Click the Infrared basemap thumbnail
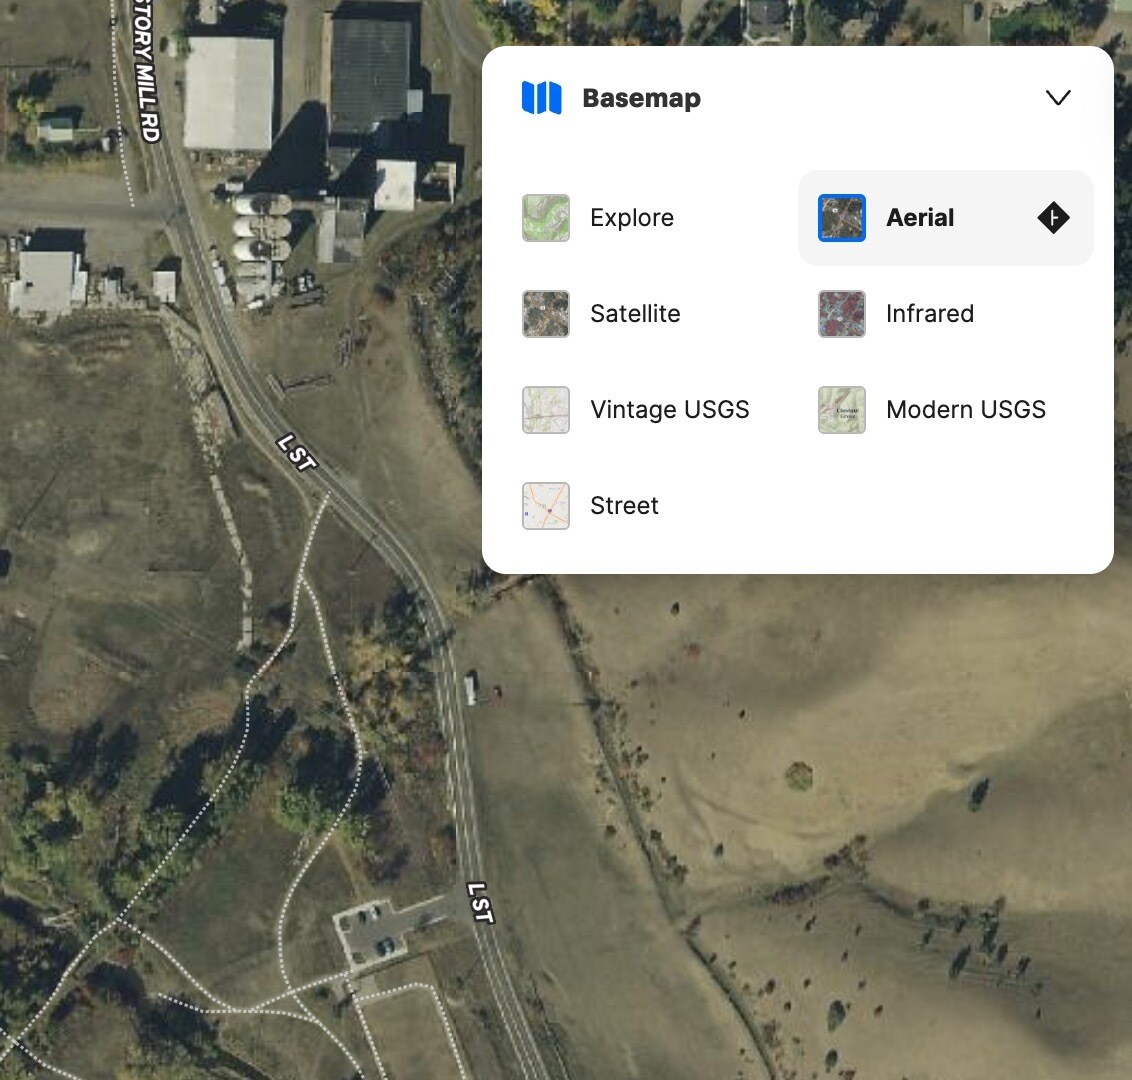Image resolution: width=1132 pixels, height=1080 pixels. (841, 313)
